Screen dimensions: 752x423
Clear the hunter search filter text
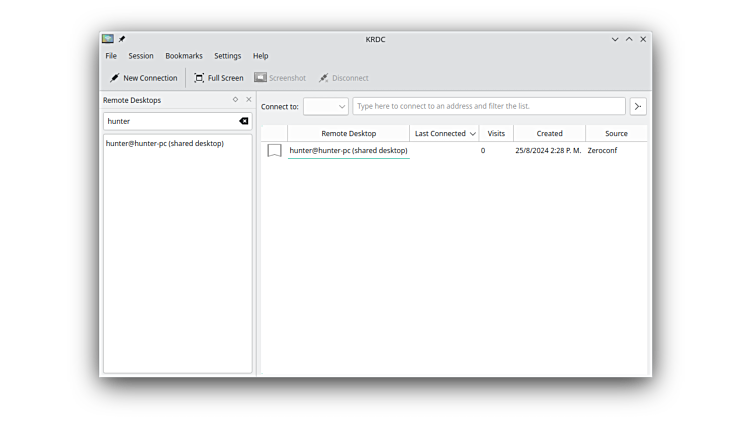243,121
